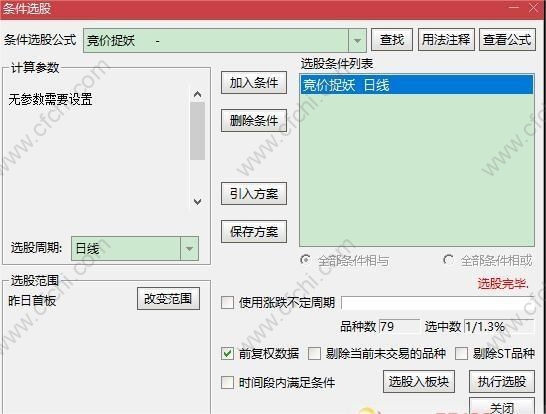This screenshot has width=546, height=414.
Task: Open 用法注释 usage notes
Action: [x=446, y=40]
